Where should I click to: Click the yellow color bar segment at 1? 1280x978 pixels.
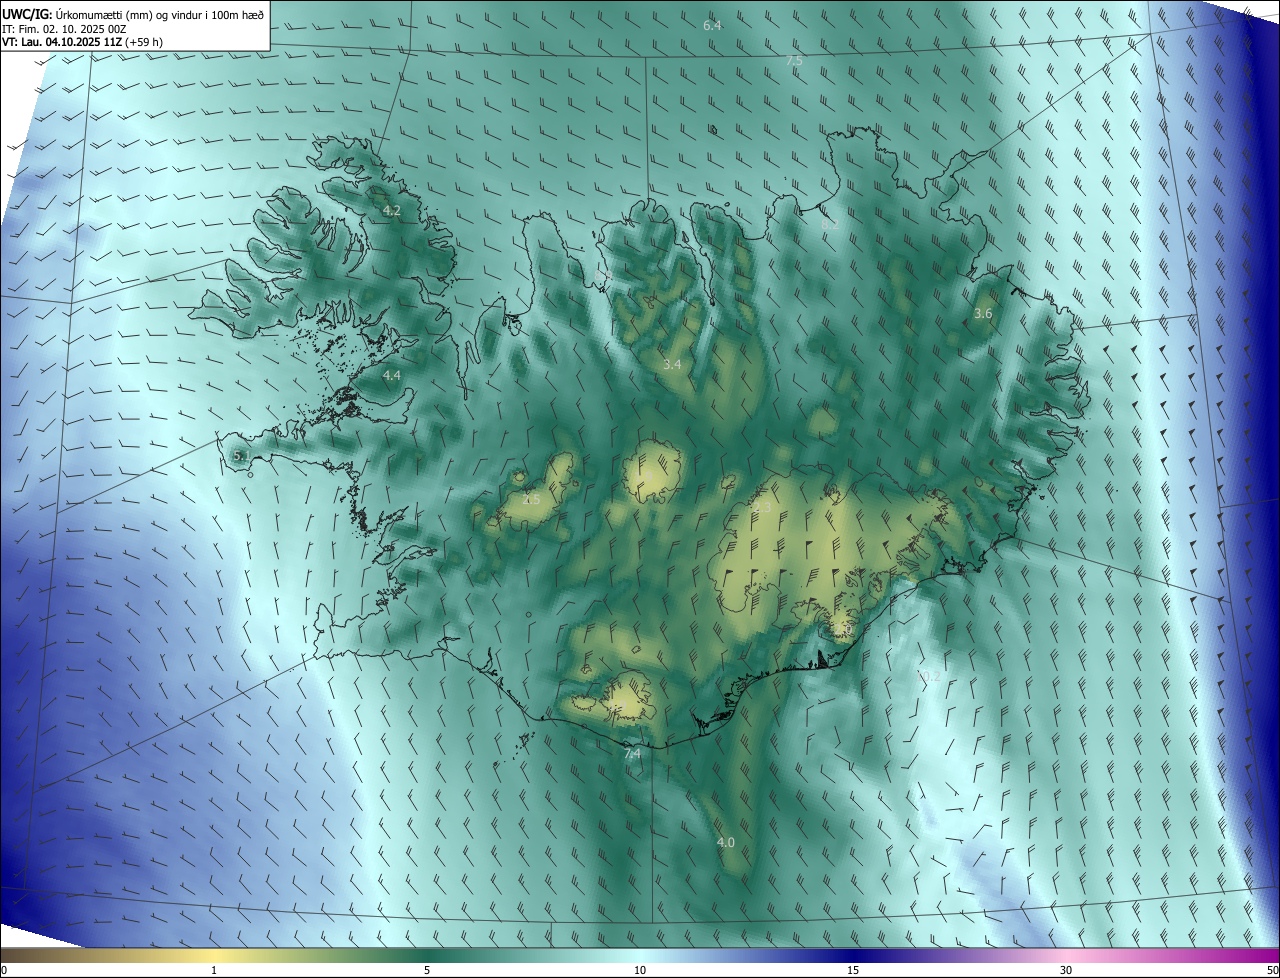point(214,955)
